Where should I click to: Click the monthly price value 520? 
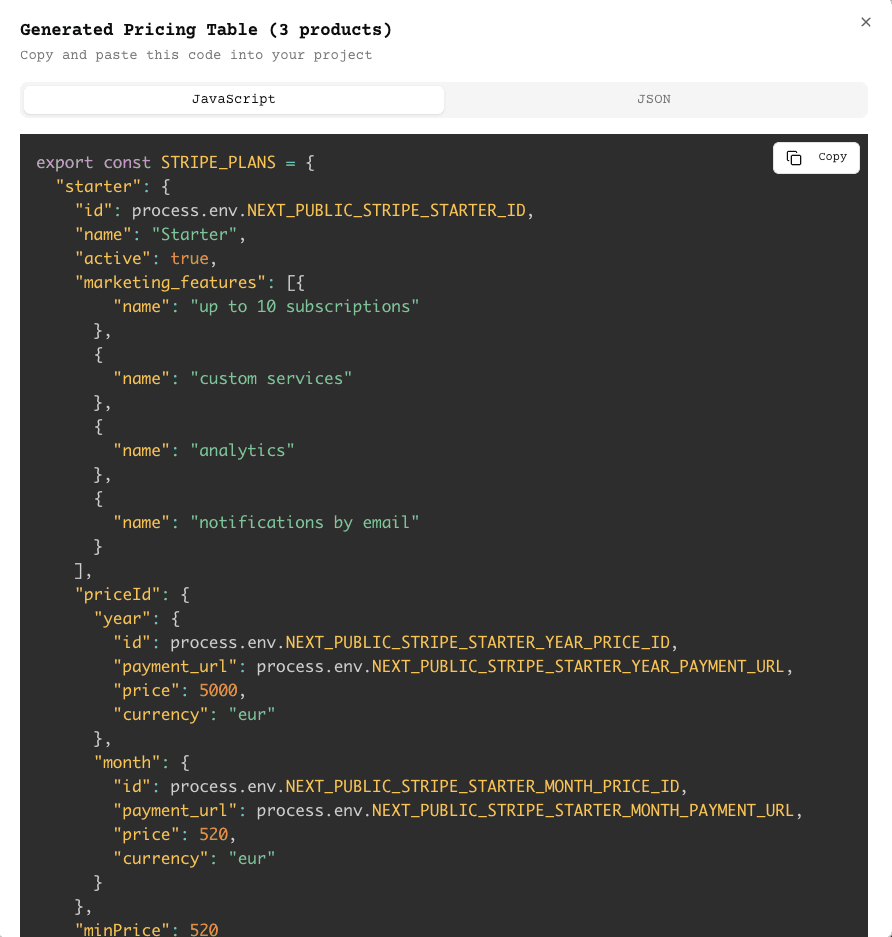coord(213,834)
